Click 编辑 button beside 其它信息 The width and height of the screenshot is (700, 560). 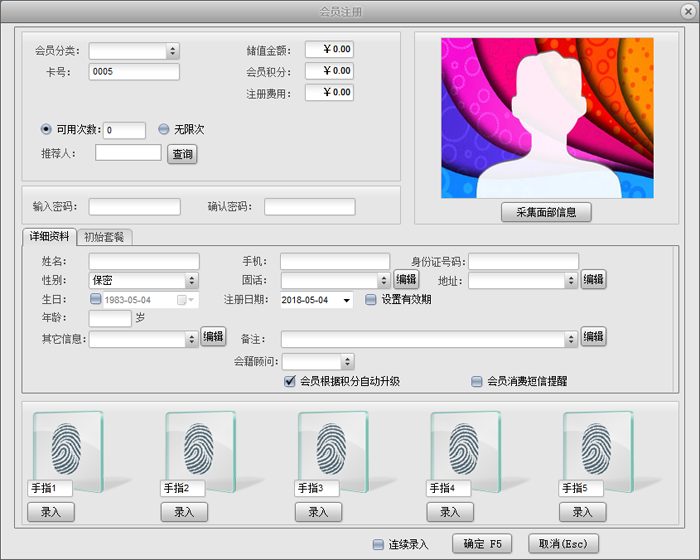(x=213, y=336)
